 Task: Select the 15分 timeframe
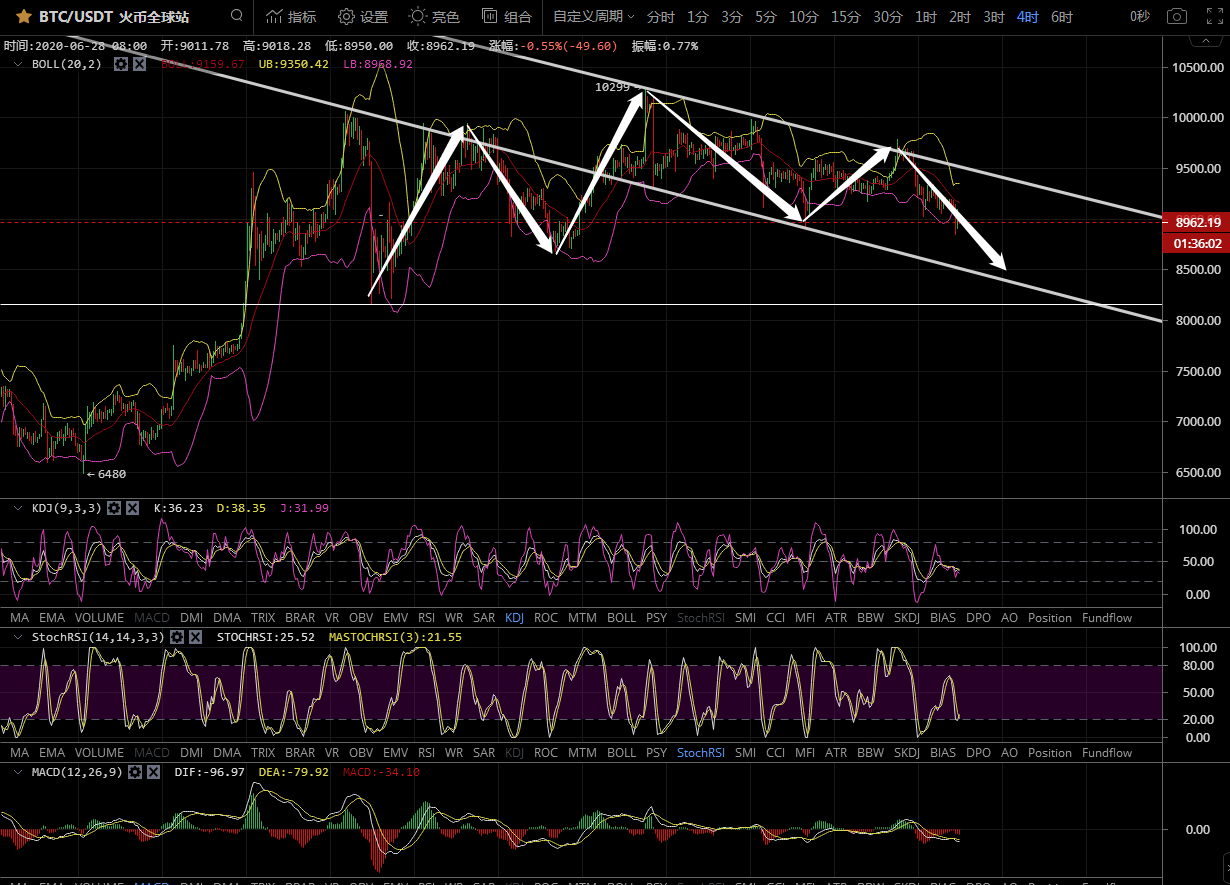845,17
